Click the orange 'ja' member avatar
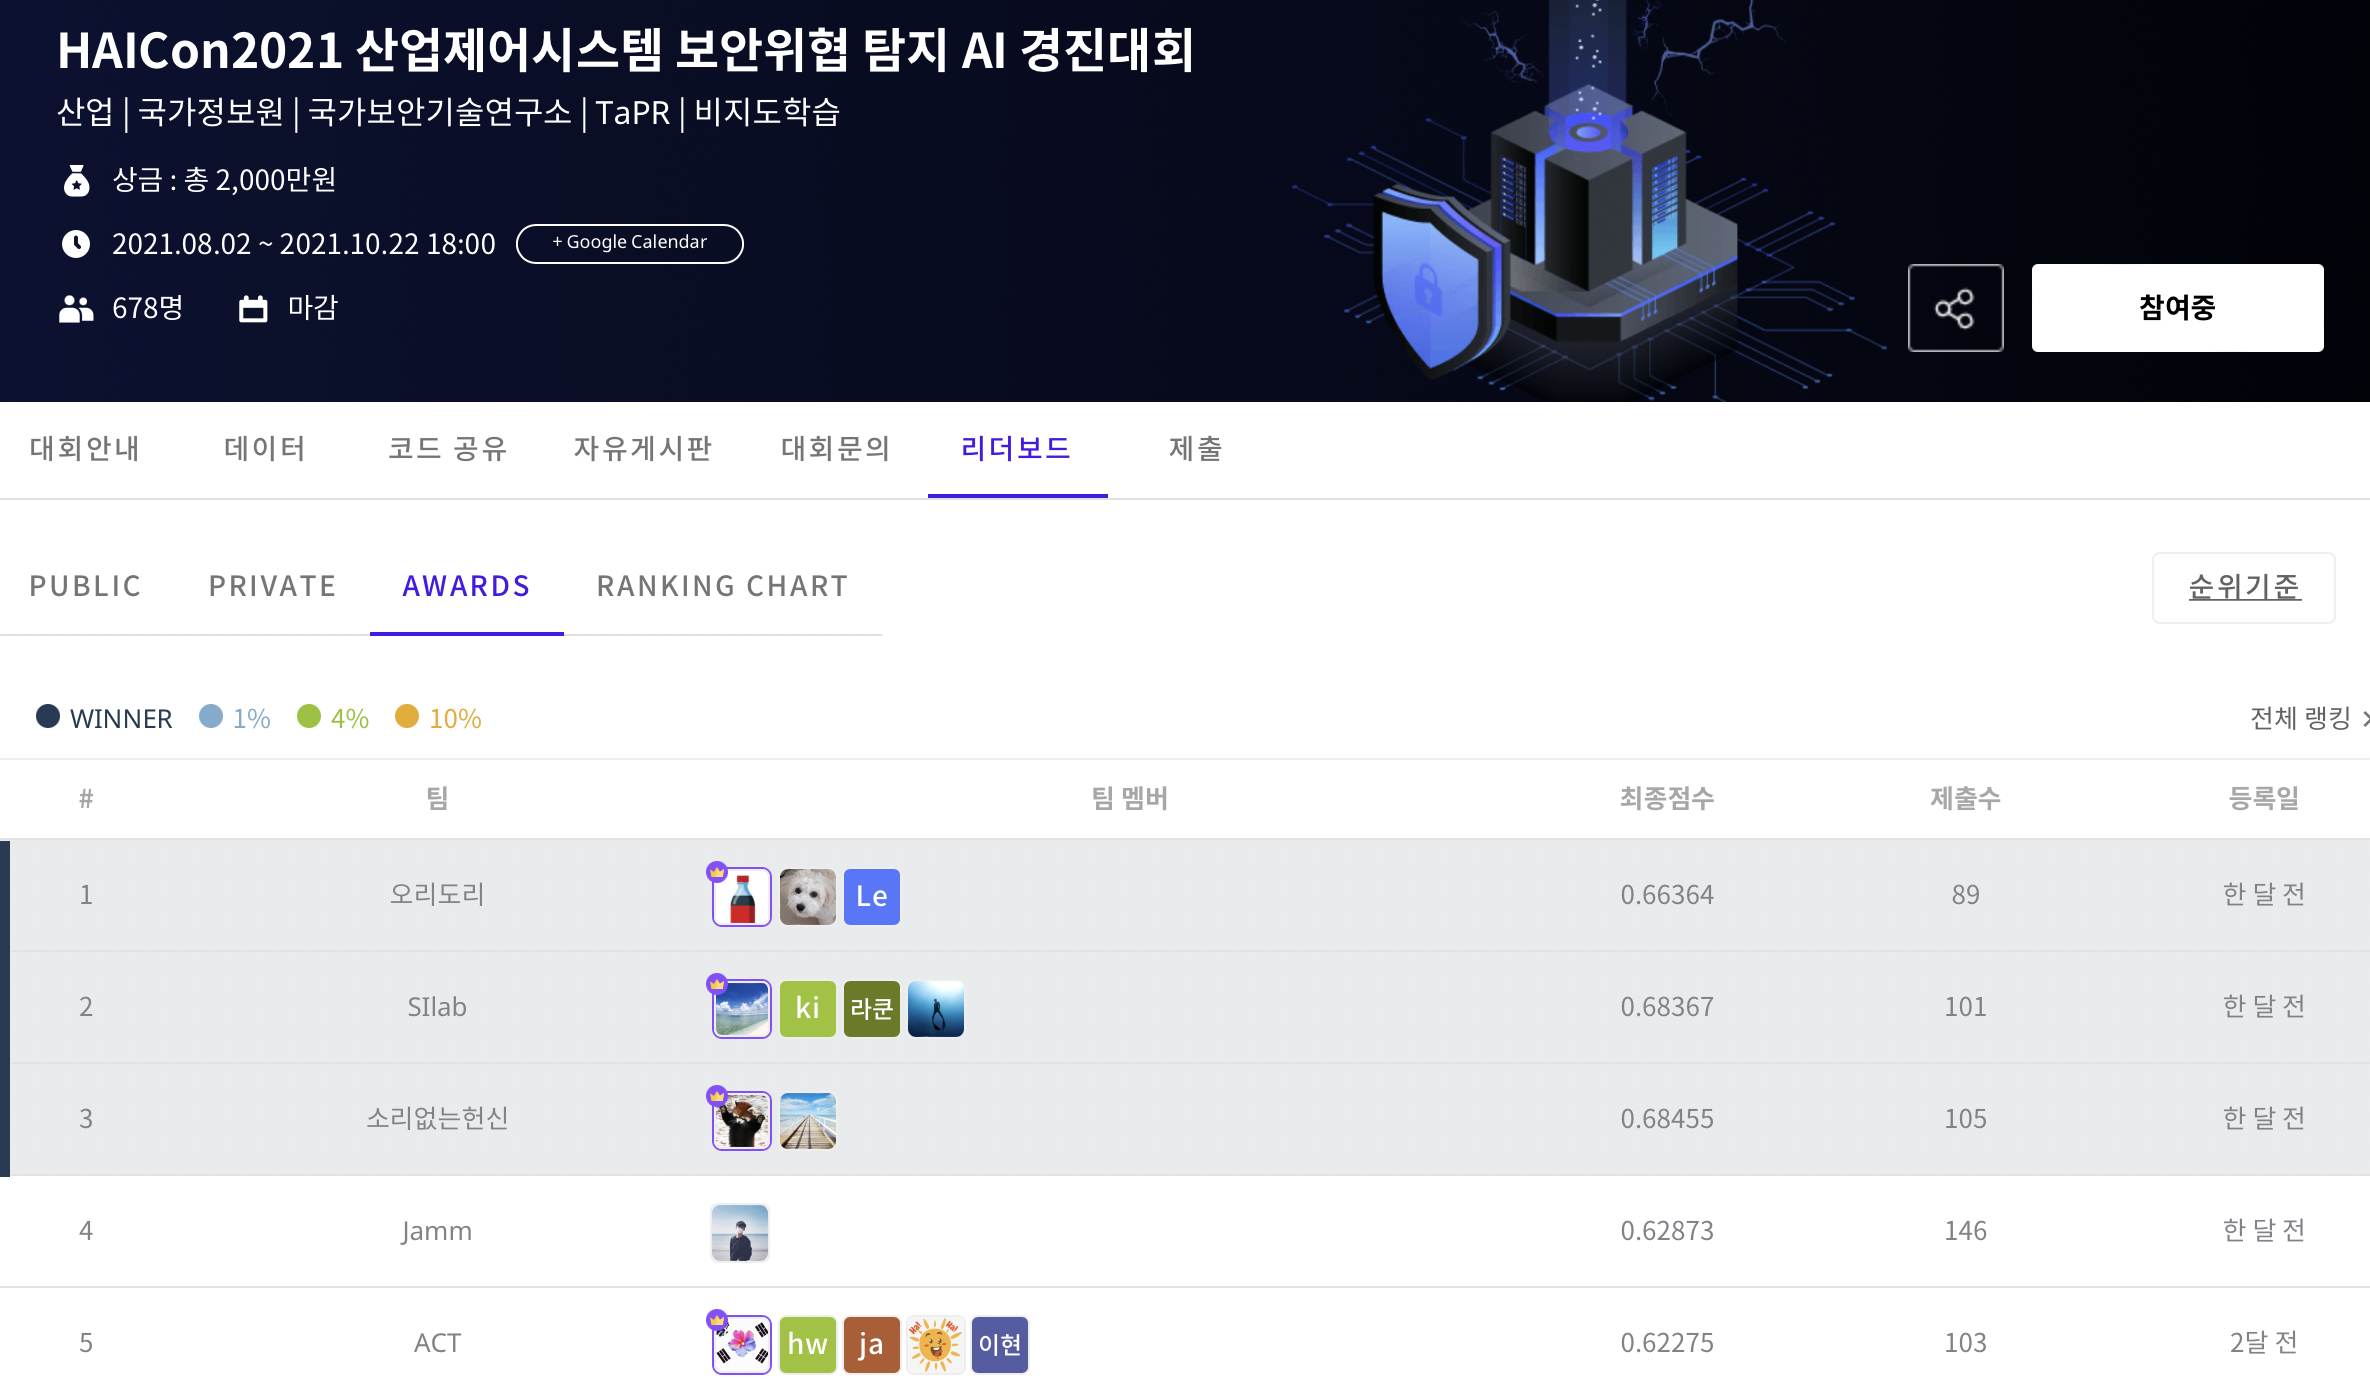The height and width of the screenshot is (1390, 2370). point(871,1344)
